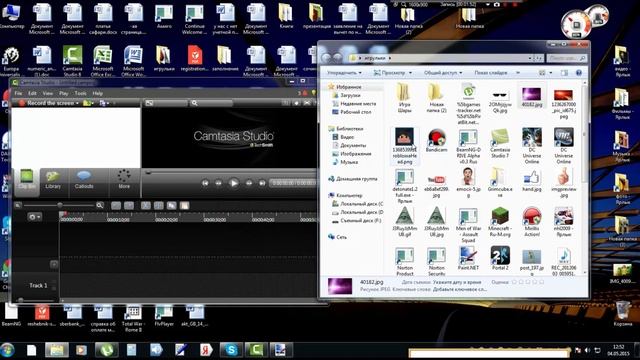Viewport: 640px width, 360px height.
Task: Step forward in Camtasia preview
Action: coord(249,183)
